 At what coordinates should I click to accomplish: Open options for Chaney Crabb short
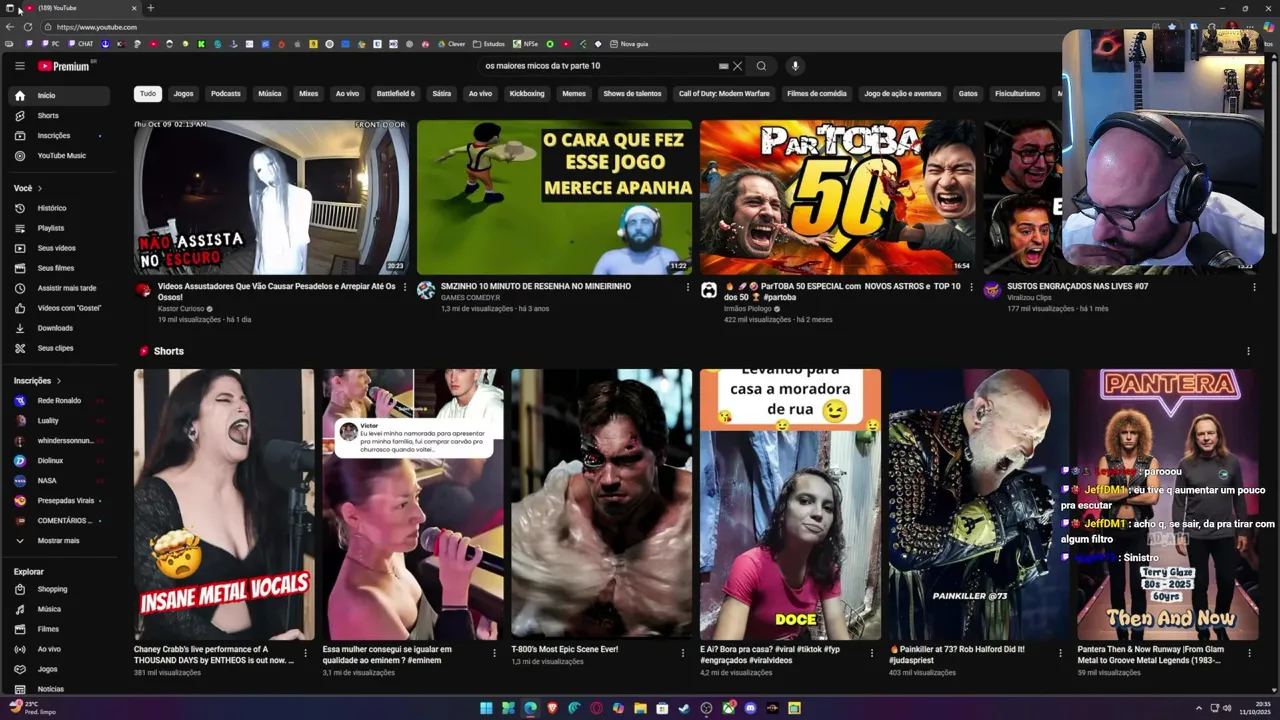pos(306,653)
